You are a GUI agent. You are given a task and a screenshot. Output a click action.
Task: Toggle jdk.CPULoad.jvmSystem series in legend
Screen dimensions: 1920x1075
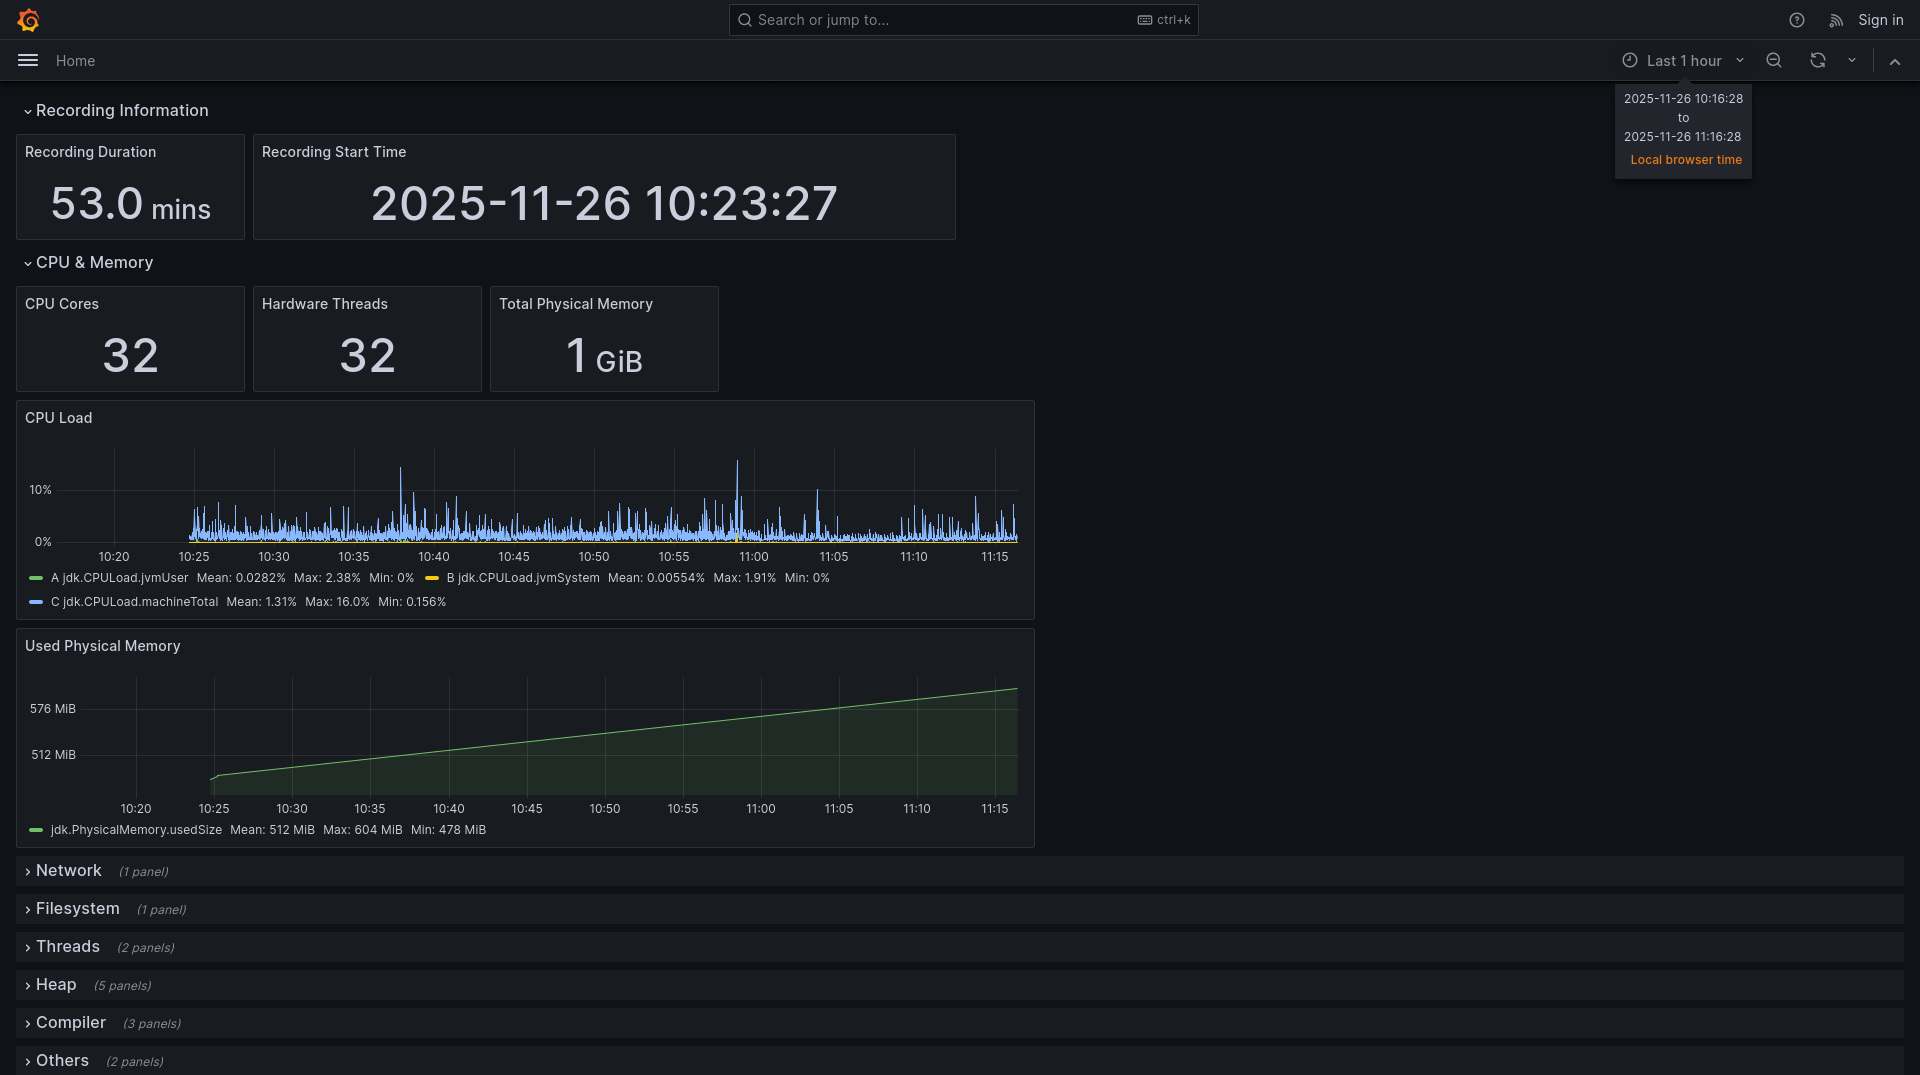(x=522, y=578)
